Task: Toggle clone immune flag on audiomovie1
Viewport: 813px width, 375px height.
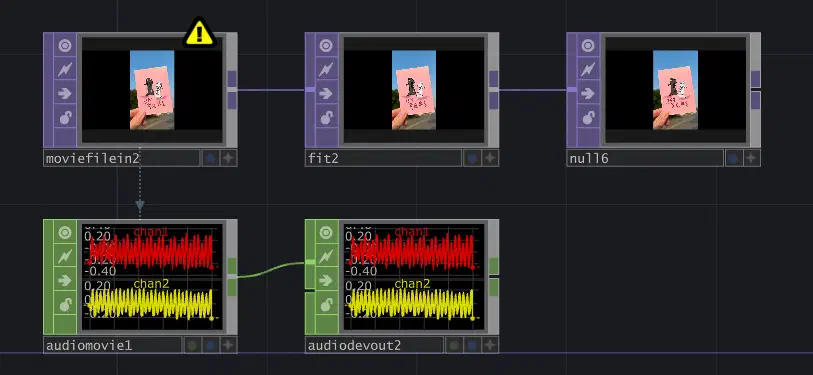Action: [x=65, y=256]
